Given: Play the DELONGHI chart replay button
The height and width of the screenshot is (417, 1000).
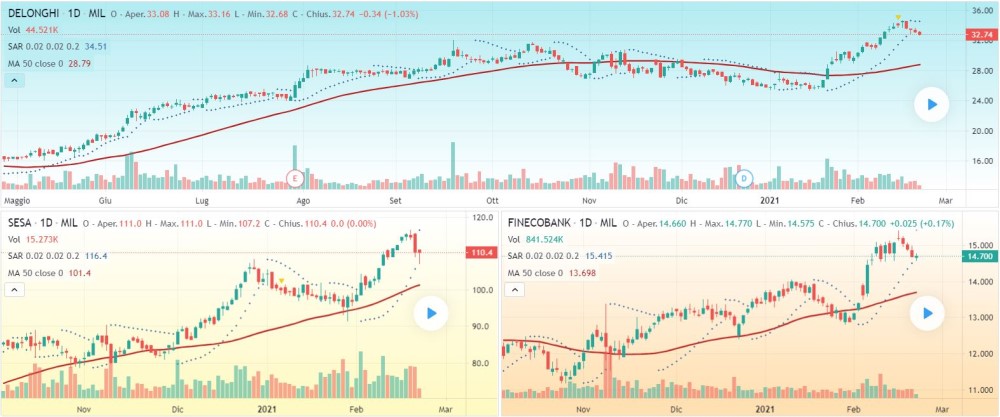Looking at the screenshot, I should [x=932, y=105].
